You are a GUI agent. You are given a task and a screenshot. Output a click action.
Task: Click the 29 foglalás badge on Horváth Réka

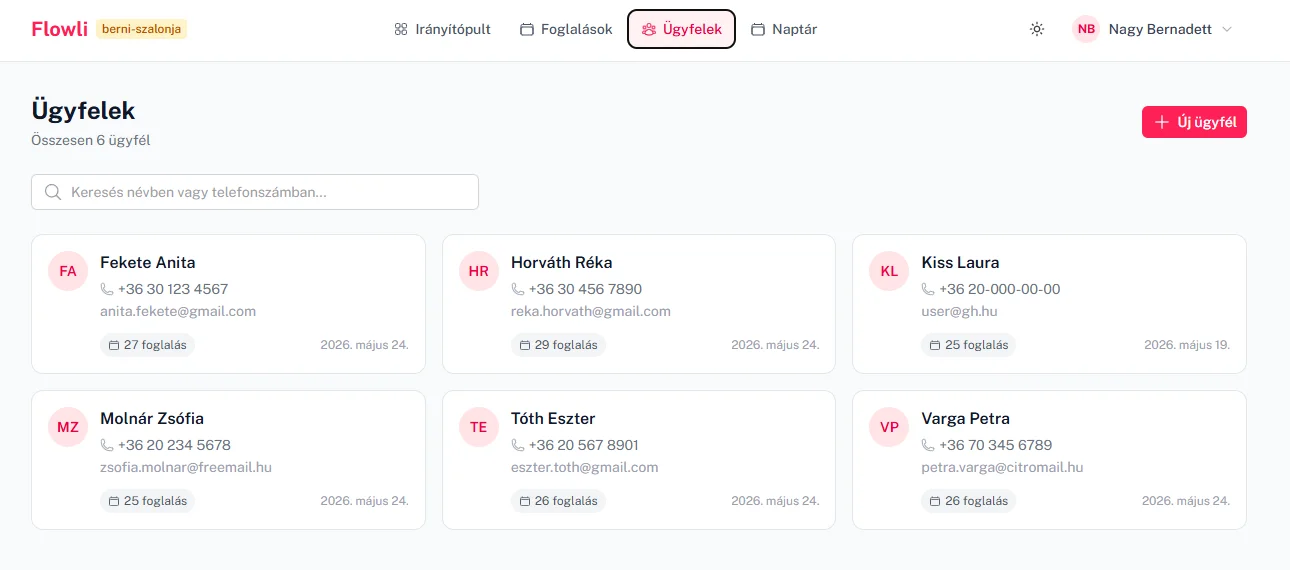click(558, 345)
